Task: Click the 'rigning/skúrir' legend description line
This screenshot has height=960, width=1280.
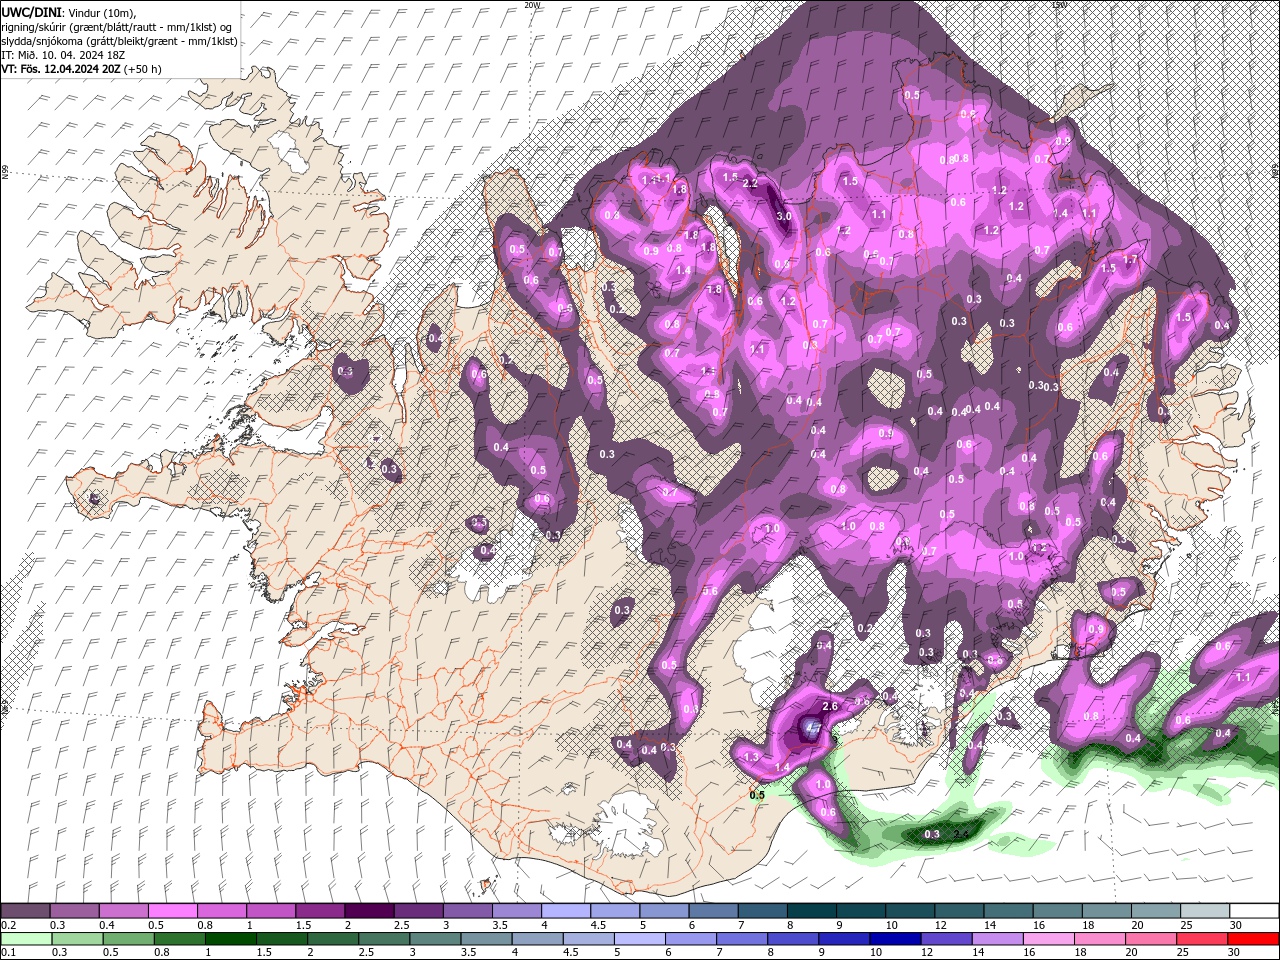Action: coord(117,27)
